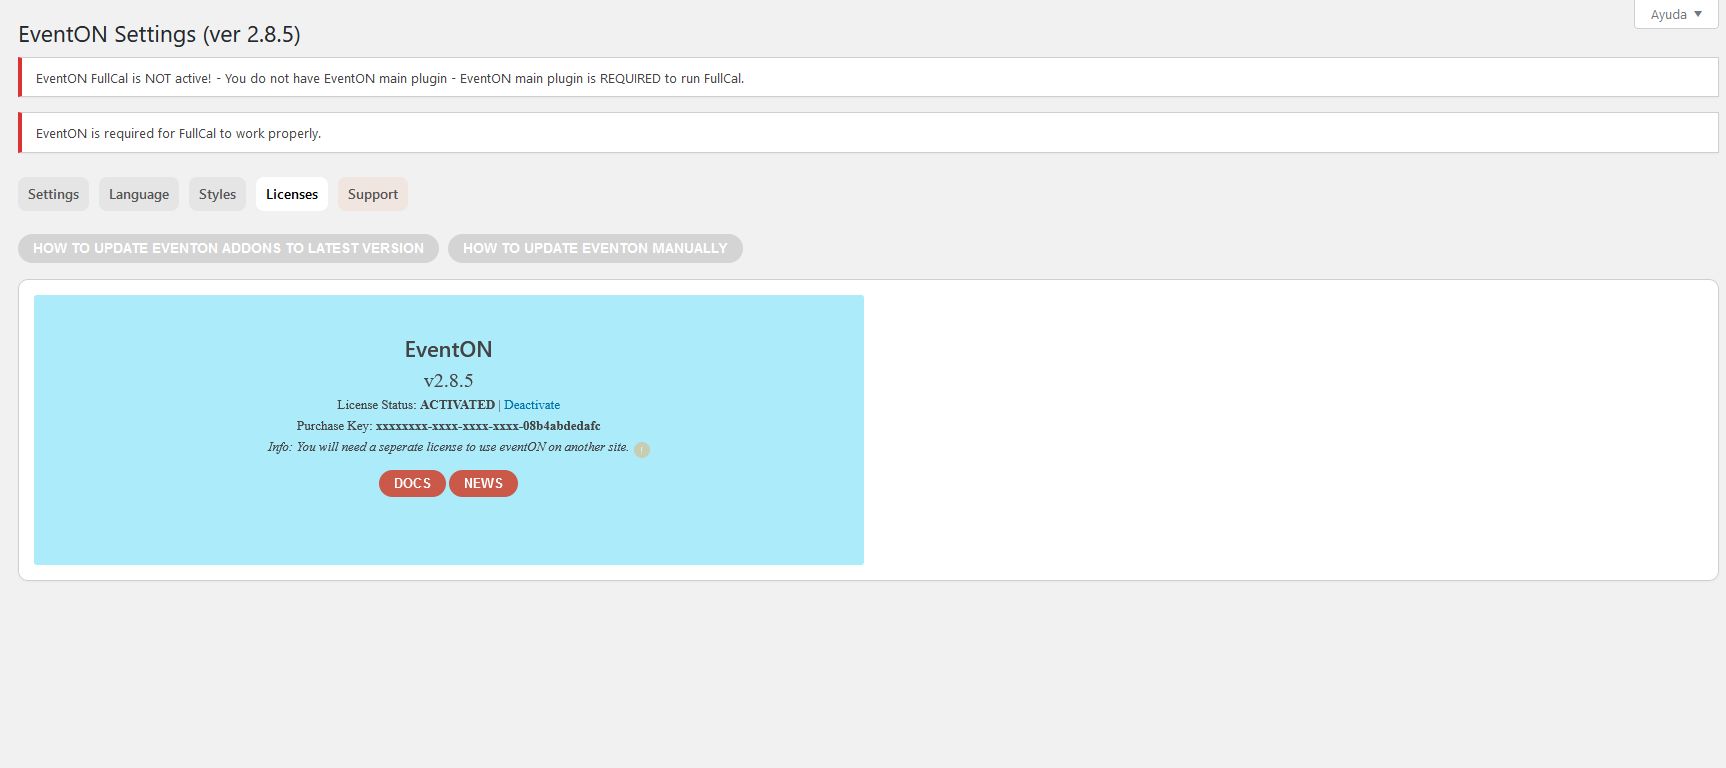Open the Support tab
Screen dimensions: 1726x768
[373, 194]
